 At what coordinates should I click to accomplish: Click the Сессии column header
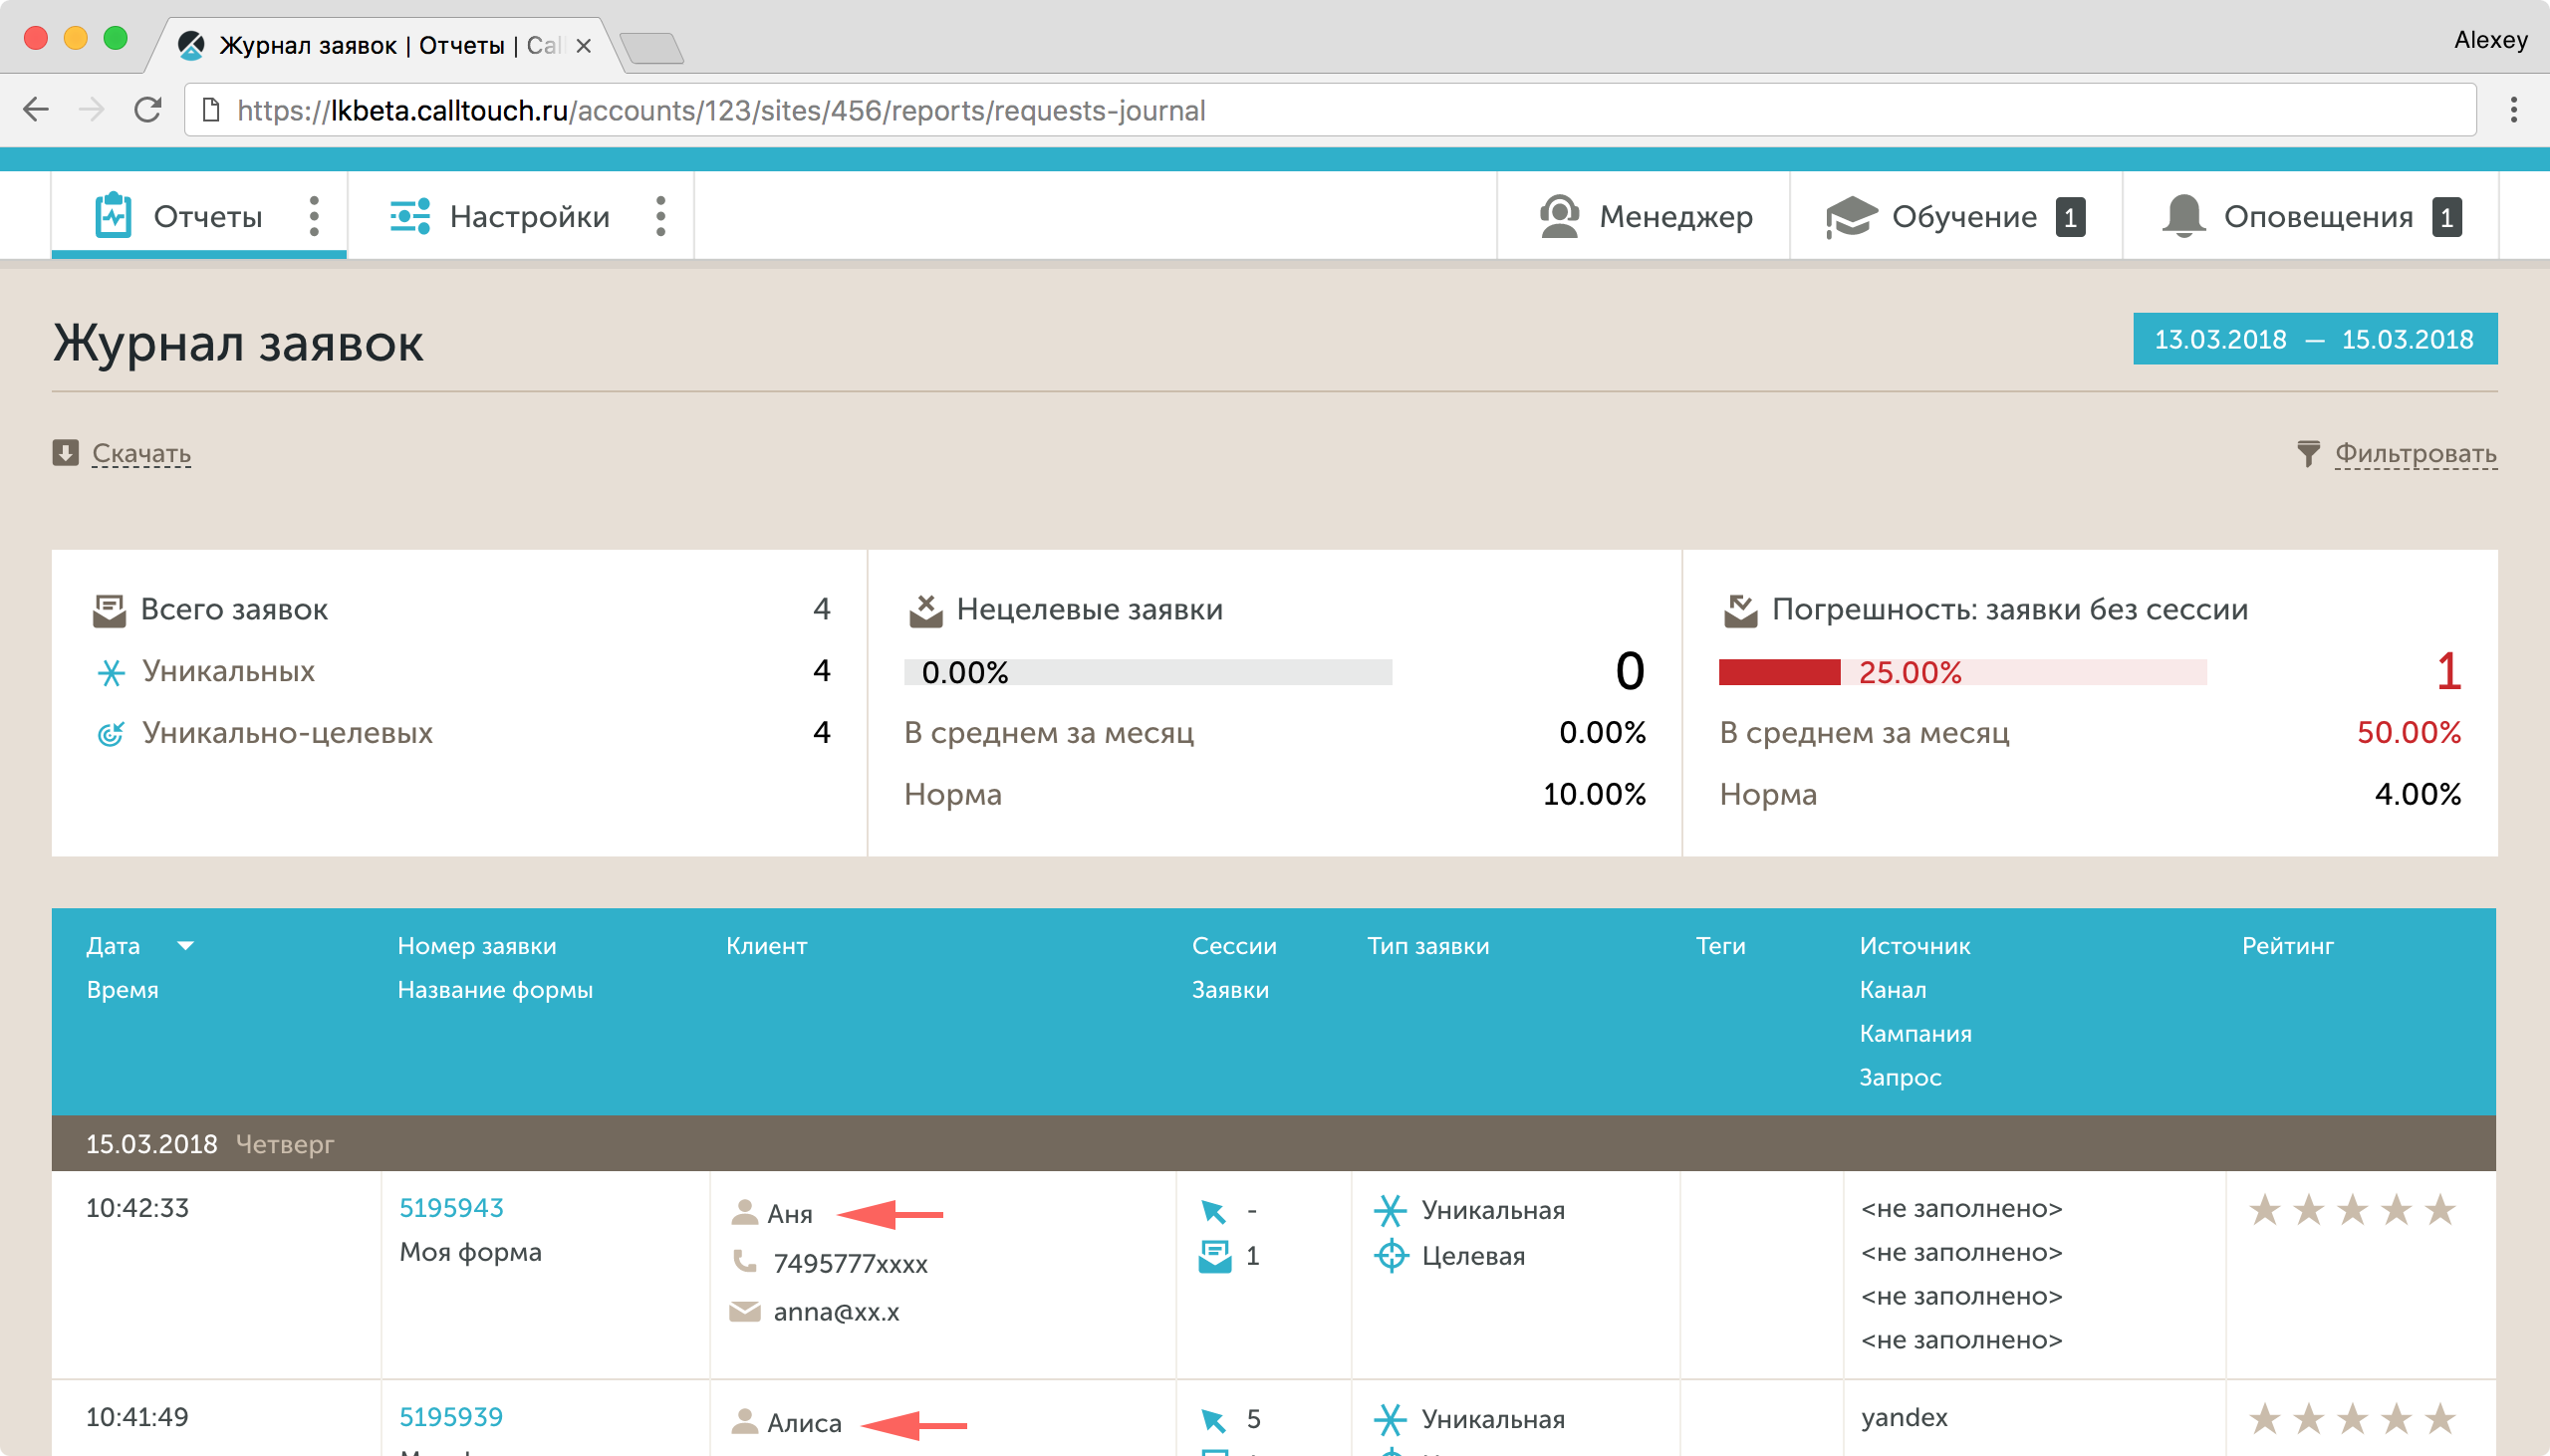point(1234,946)
